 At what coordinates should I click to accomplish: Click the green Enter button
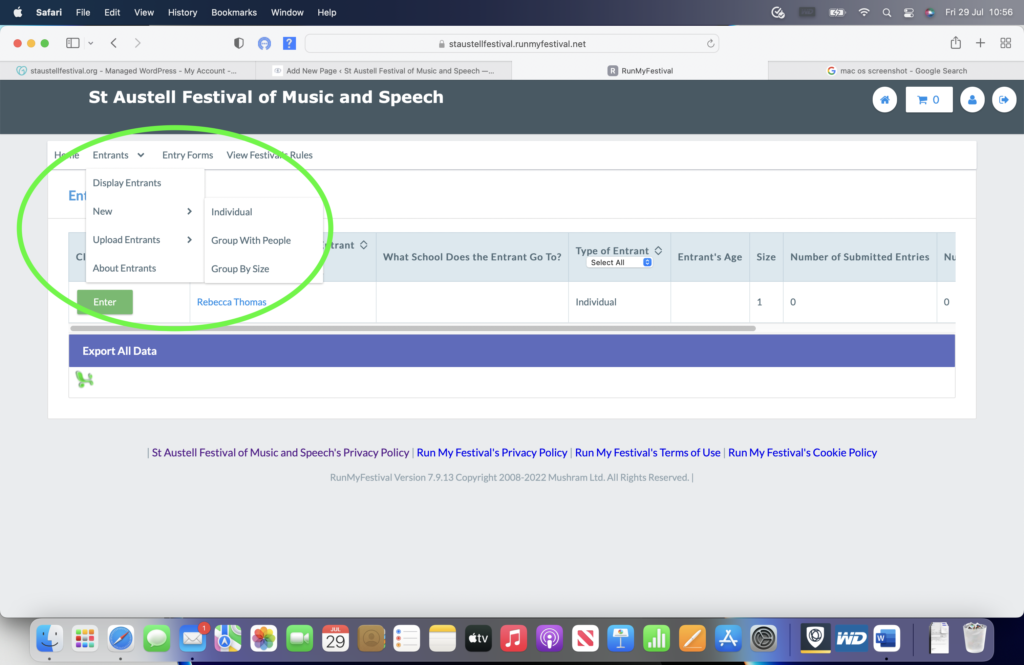click(x=104, y=302)
